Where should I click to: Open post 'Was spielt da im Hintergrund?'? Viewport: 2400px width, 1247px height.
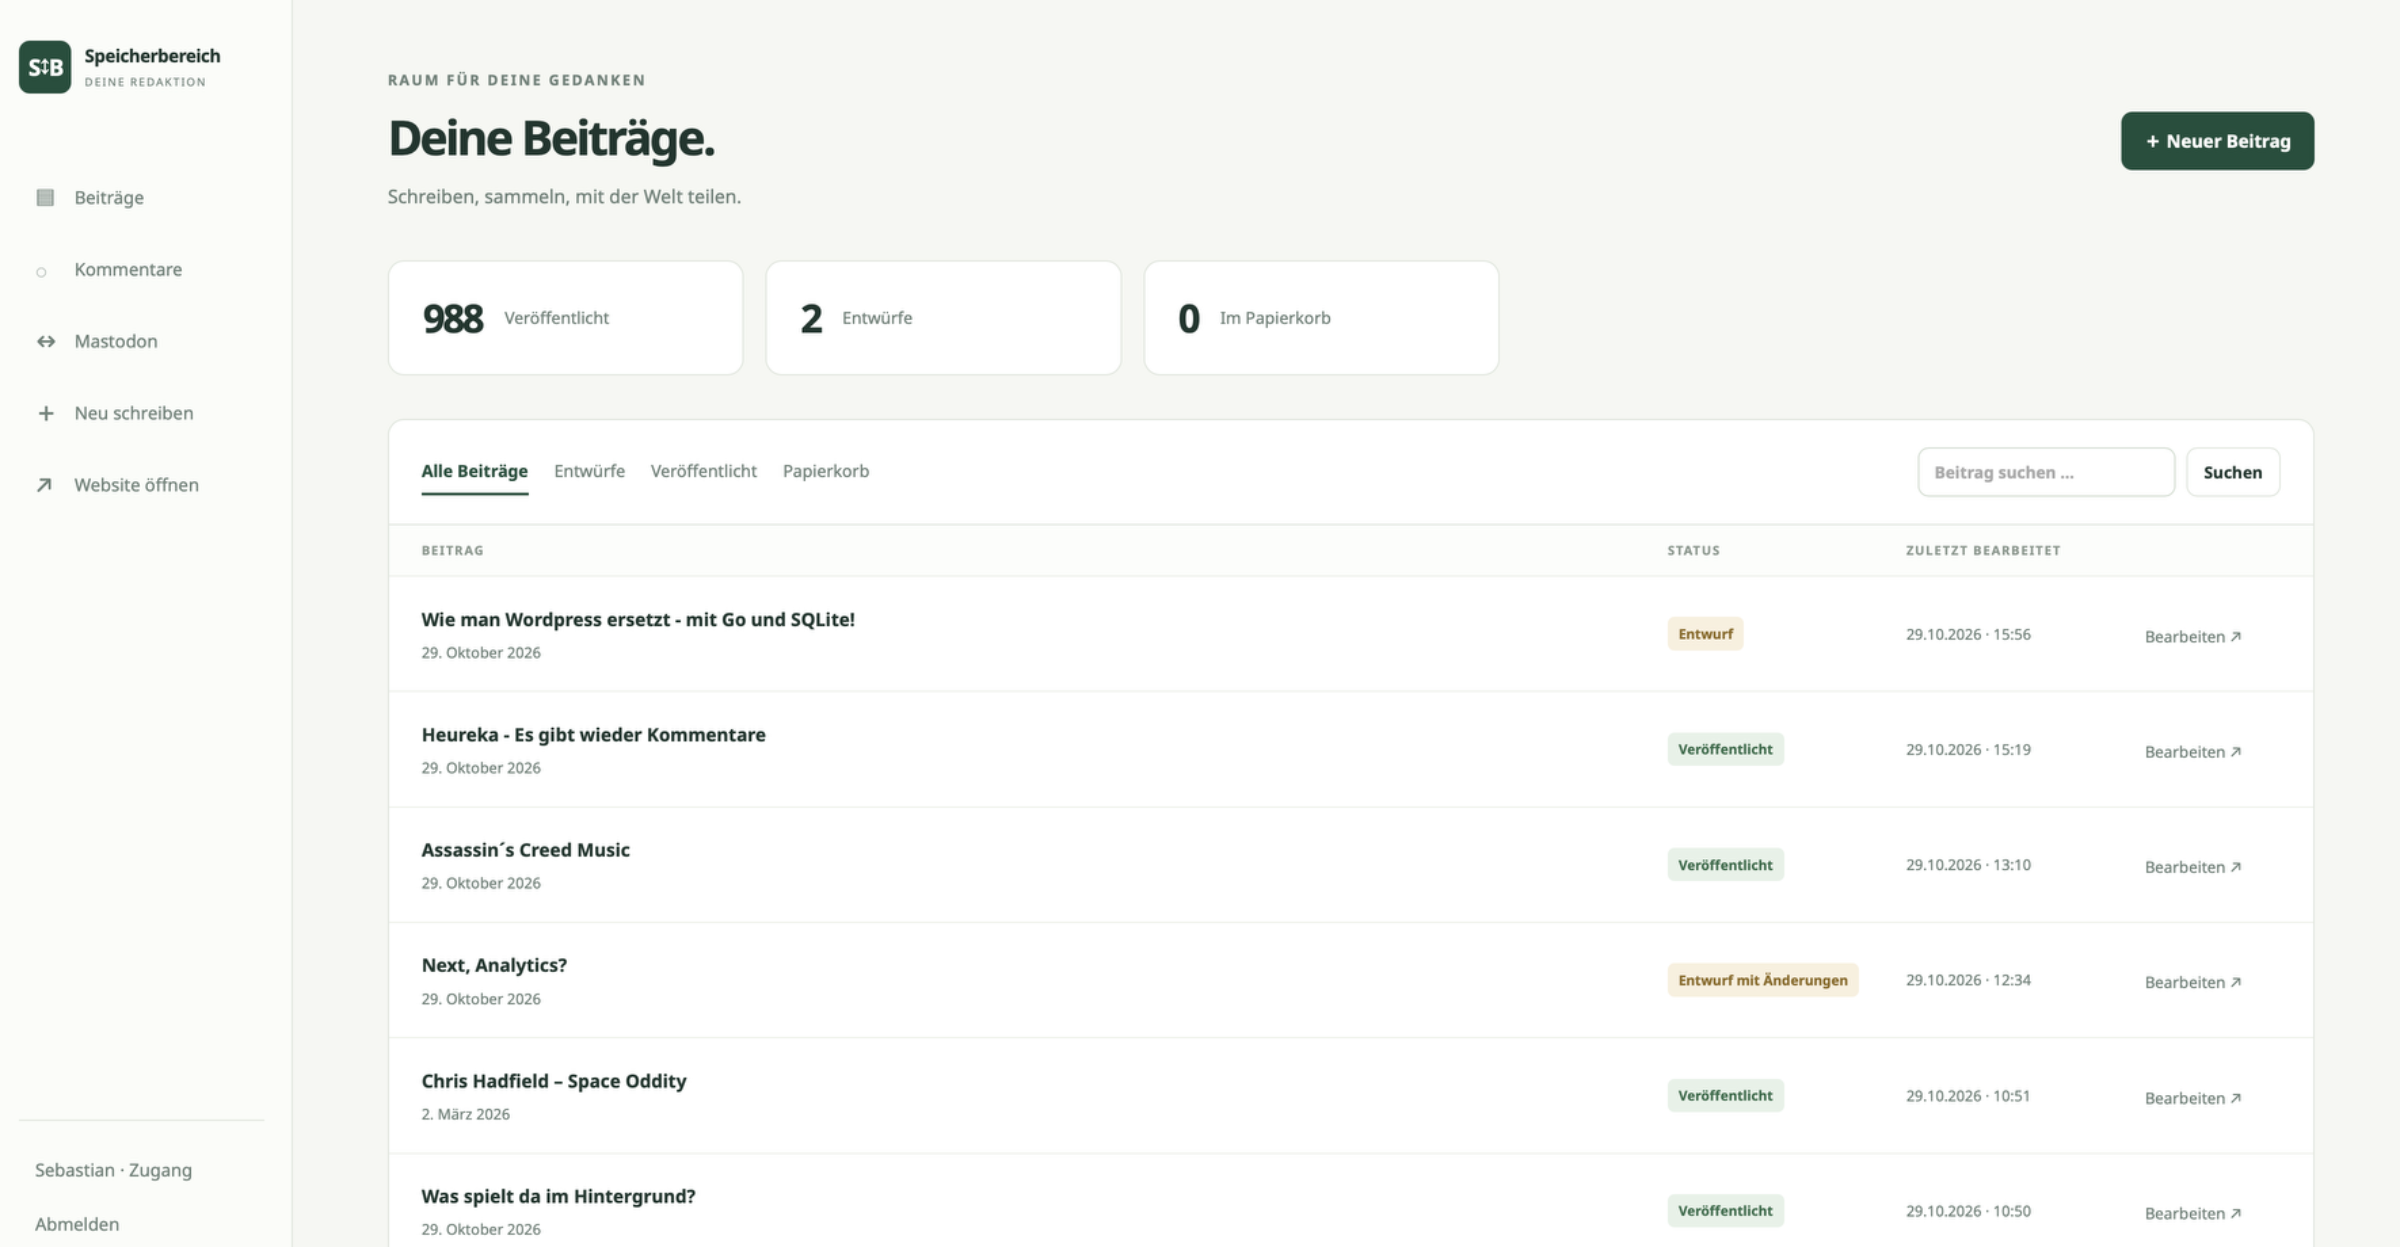click(558, 1196)
